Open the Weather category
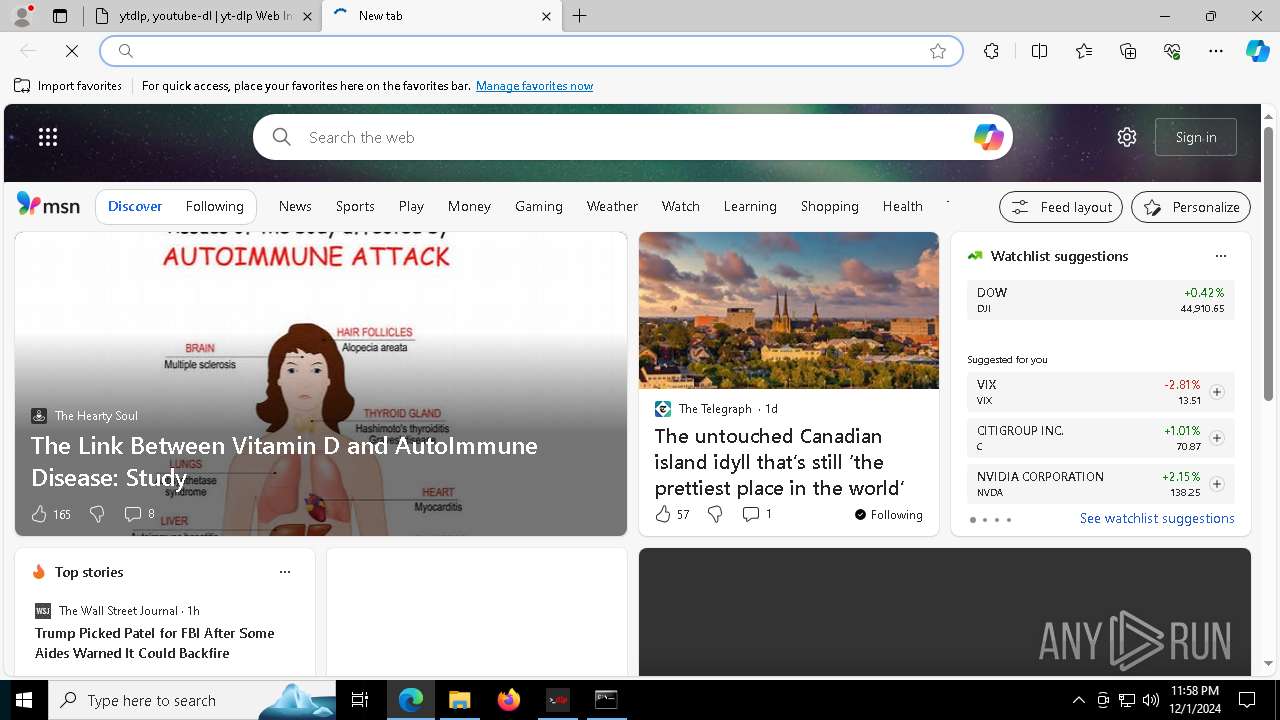This screenshot has height=720, width=1280. (612, 206)
